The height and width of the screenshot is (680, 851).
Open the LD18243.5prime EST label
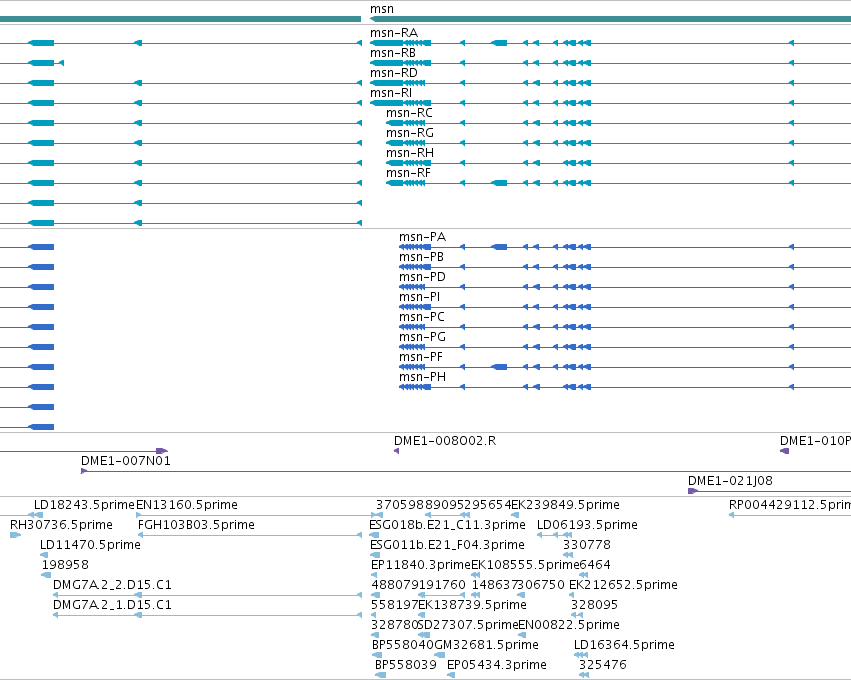click(84, 505)
